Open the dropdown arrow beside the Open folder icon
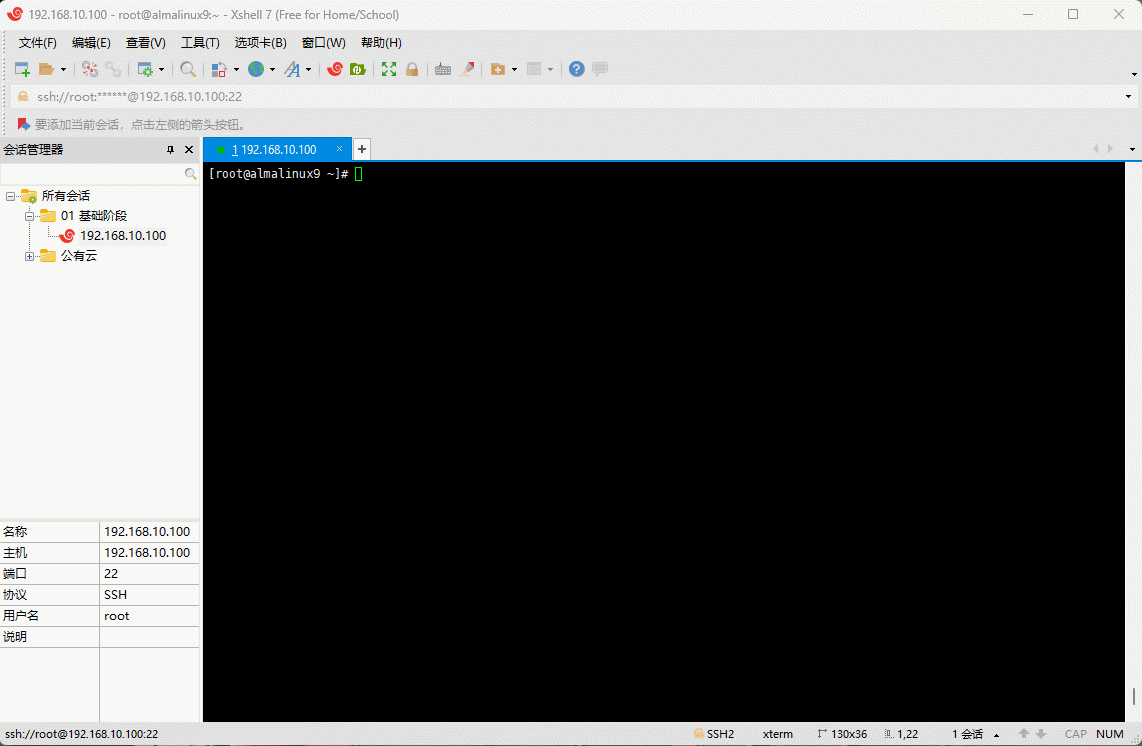 64,69
